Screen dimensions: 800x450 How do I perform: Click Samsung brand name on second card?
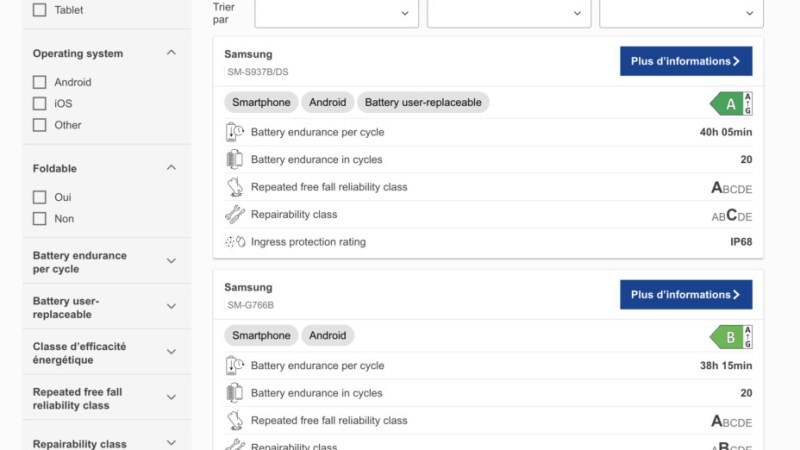pyautogui.click(x=248, y=287)
